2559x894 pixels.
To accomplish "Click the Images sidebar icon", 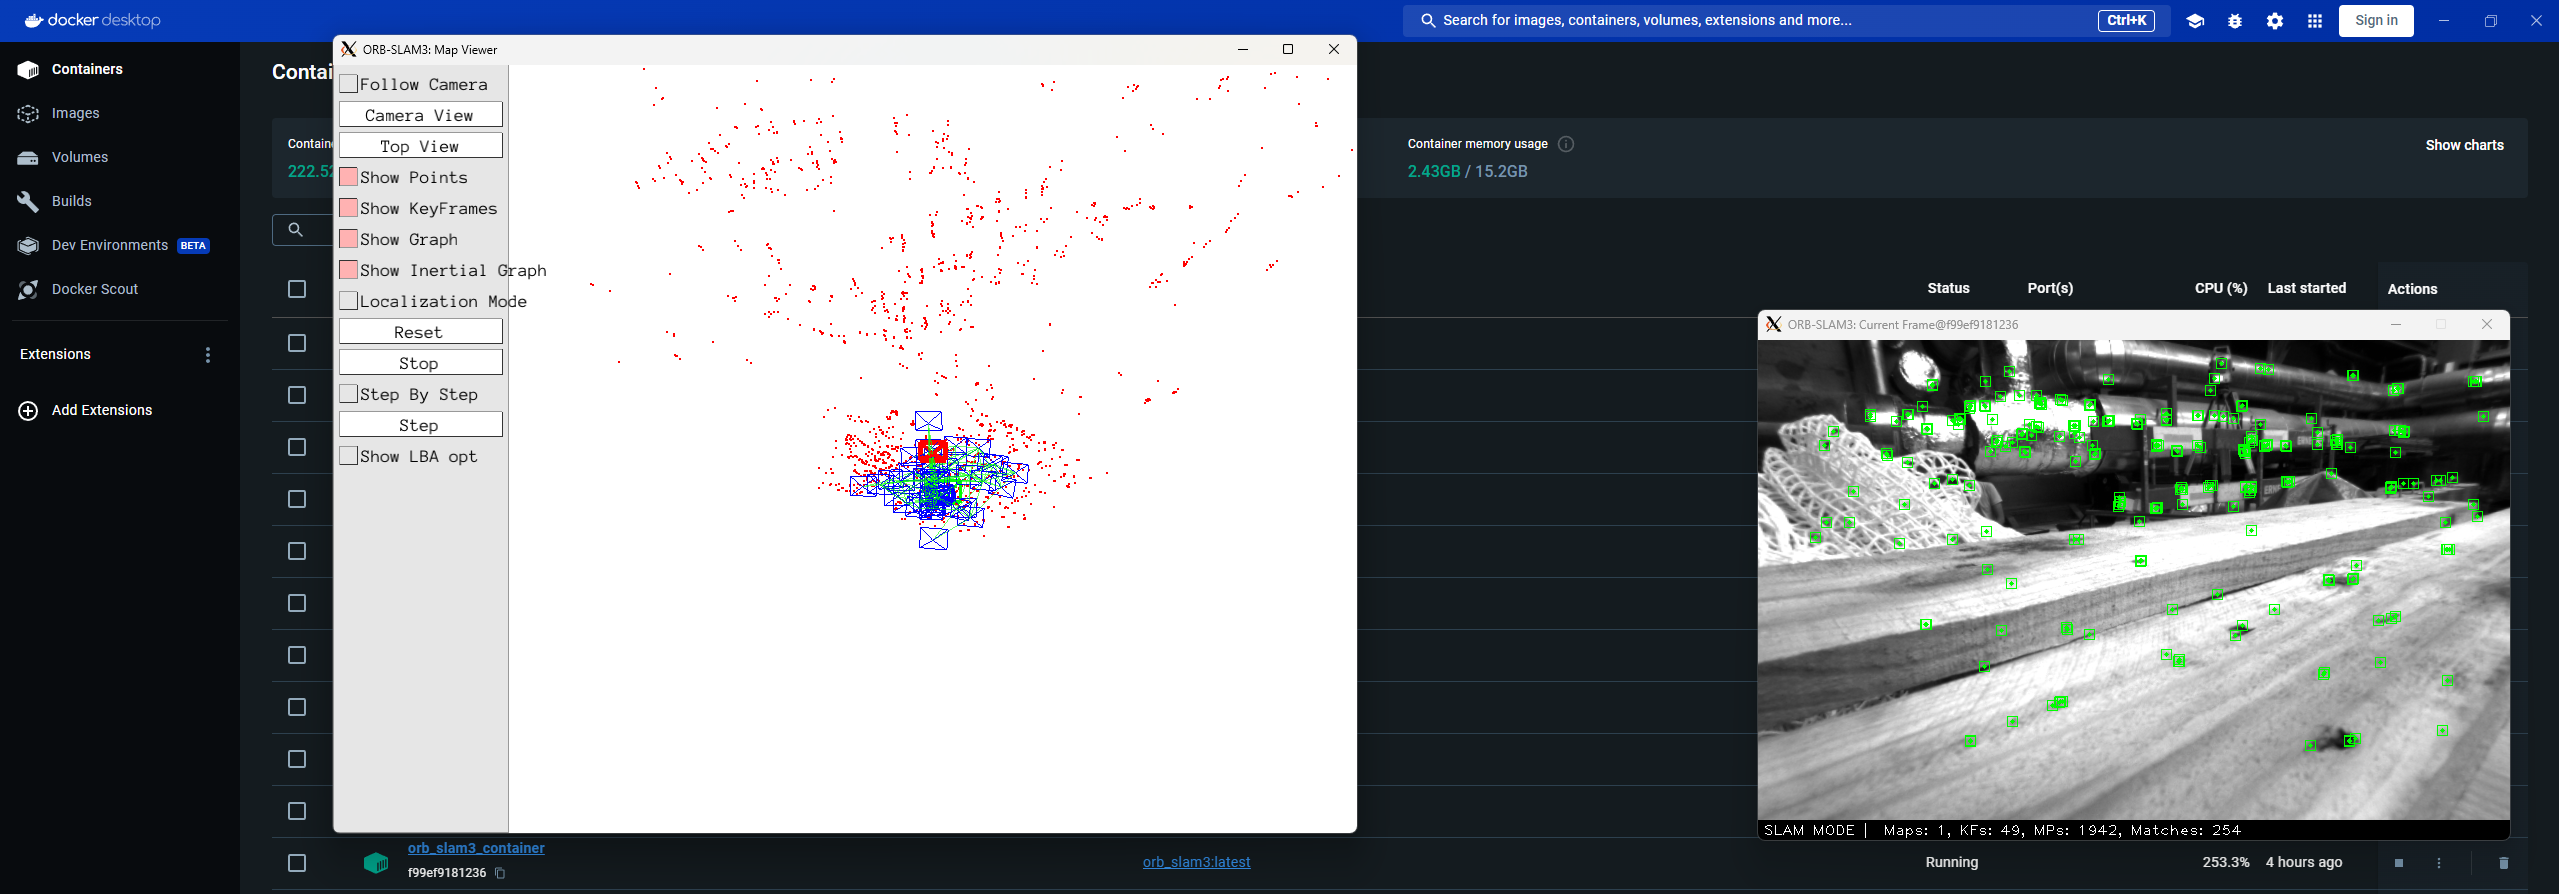I will coord(28,113).
